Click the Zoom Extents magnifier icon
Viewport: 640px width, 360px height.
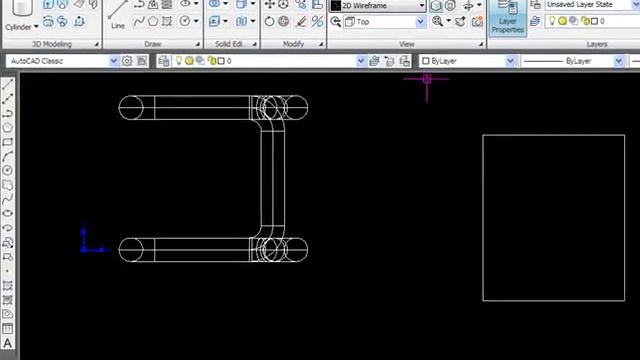point(438,21)
